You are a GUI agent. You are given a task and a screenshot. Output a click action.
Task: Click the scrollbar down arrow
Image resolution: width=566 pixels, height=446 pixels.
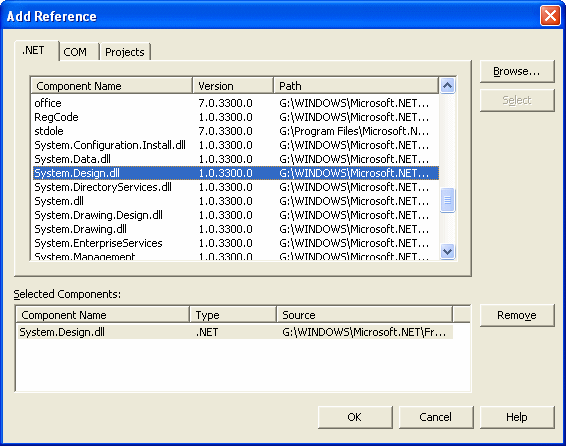coord(448,251)
